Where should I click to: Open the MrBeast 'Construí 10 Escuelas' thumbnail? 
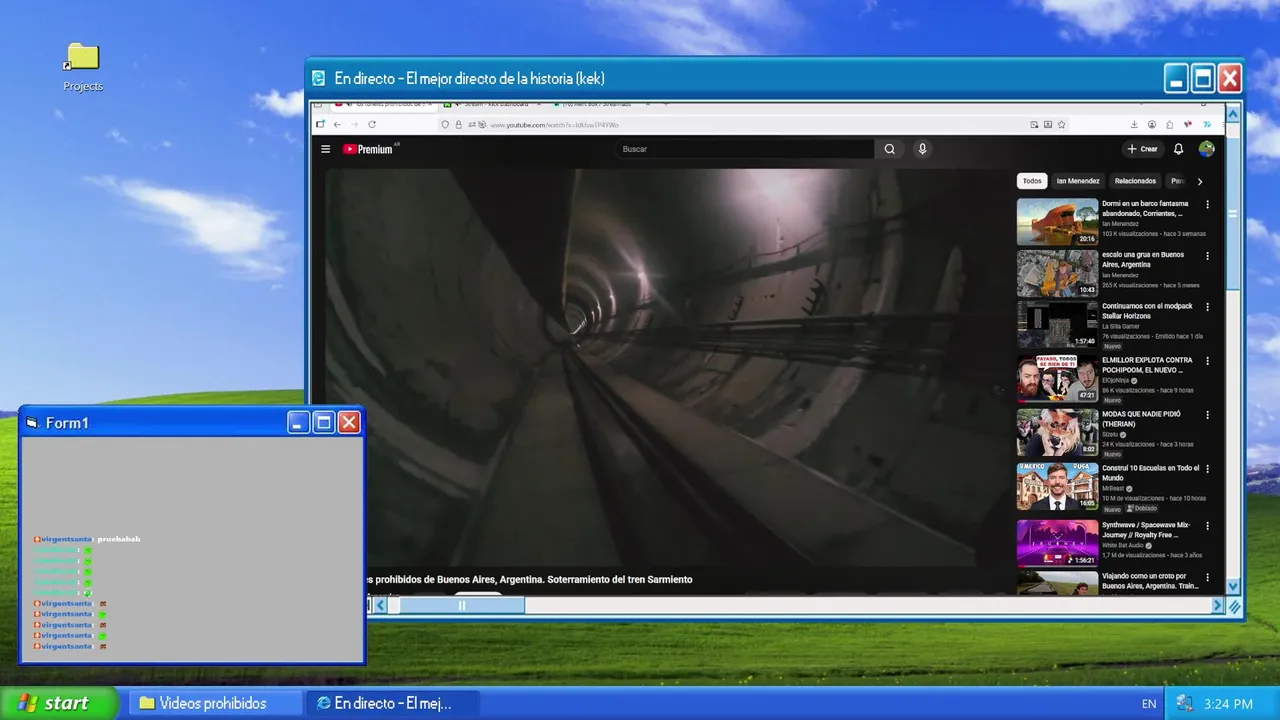point(1057,487)
